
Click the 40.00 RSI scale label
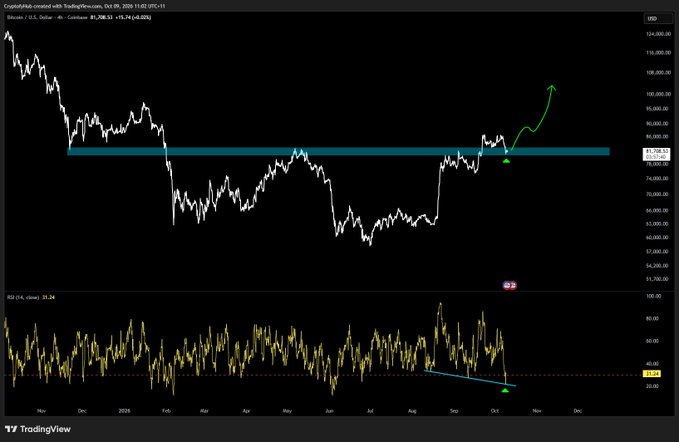coord(653,364)
